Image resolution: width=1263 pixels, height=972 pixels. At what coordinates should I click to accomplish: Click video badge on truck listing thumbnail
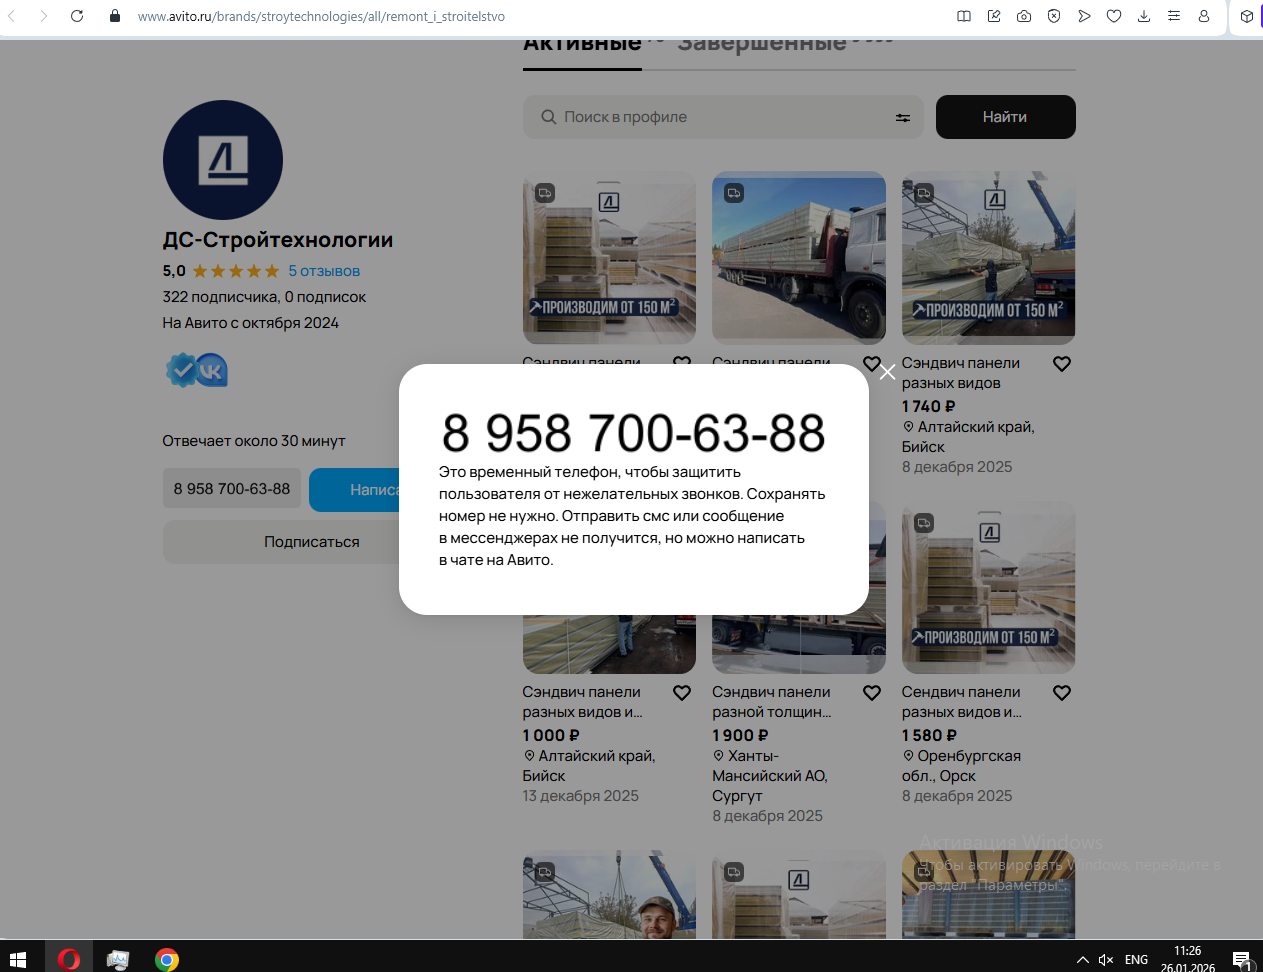734,193
